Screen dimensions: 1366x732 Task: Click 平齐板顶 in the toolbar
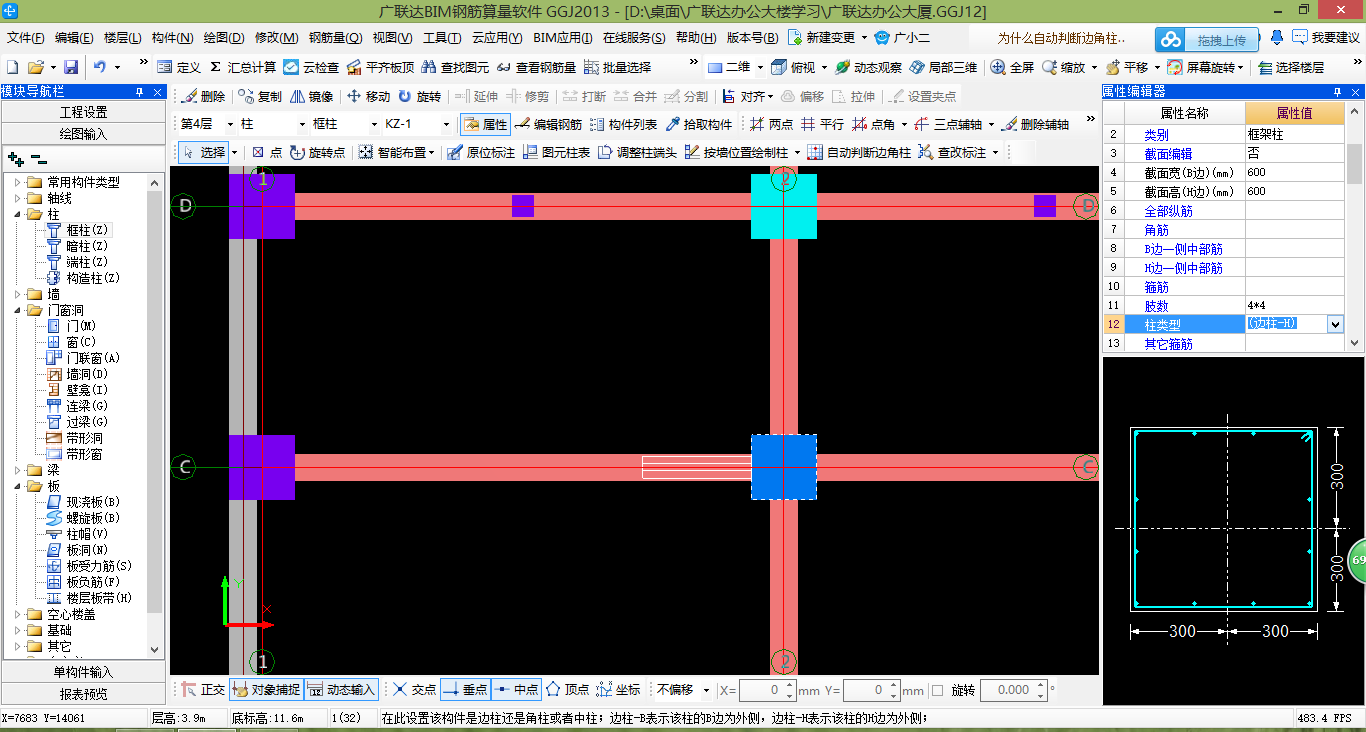point(380,67)
